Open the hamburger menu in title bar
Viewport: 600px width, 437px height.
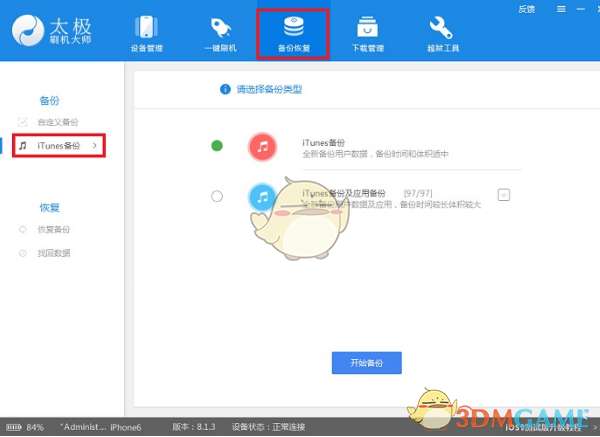(561, 9)
